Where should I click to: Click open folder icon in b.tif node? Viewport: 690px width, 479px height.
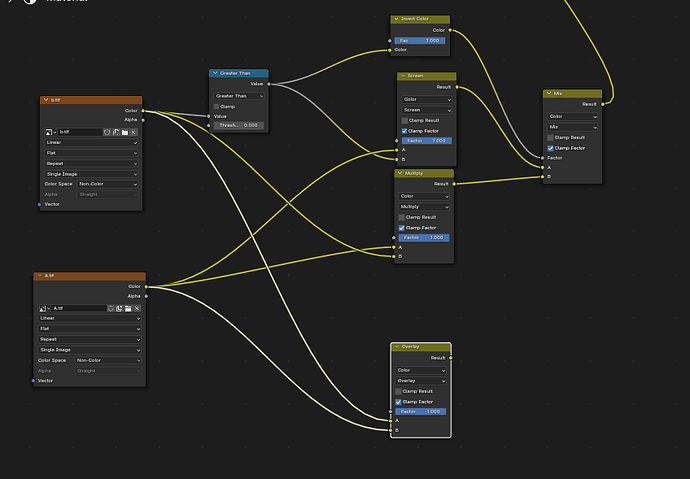point(125,132)
